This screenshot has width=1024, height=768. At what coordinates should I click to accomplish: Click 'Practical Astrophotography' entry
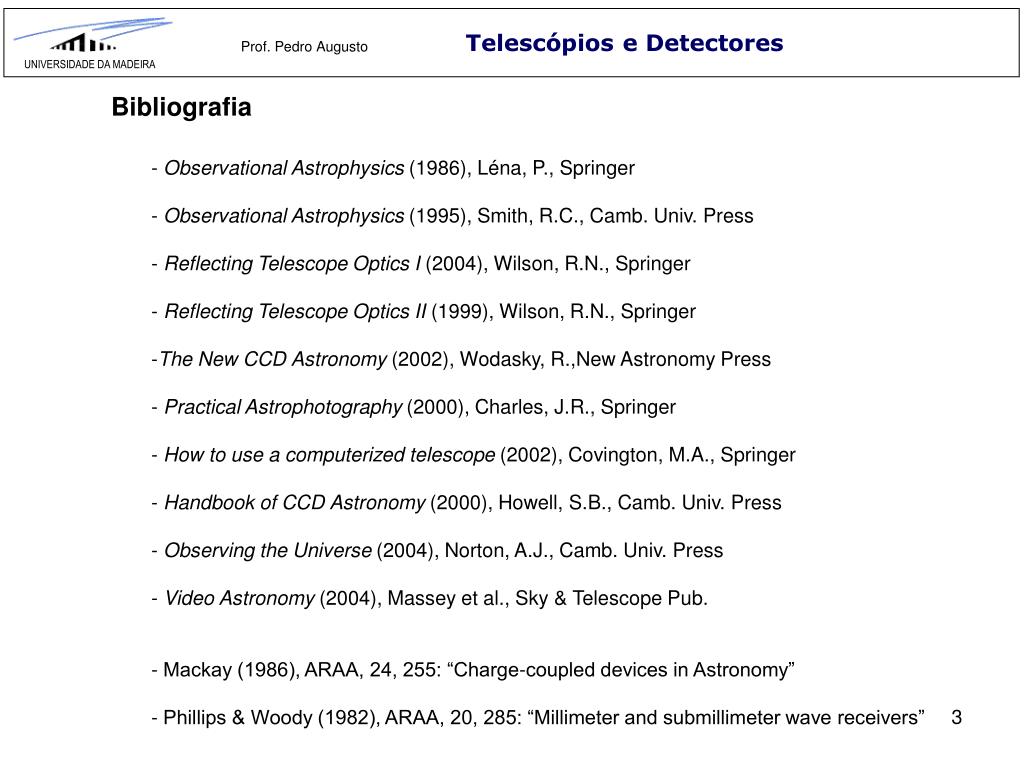[x=413, y=407]
